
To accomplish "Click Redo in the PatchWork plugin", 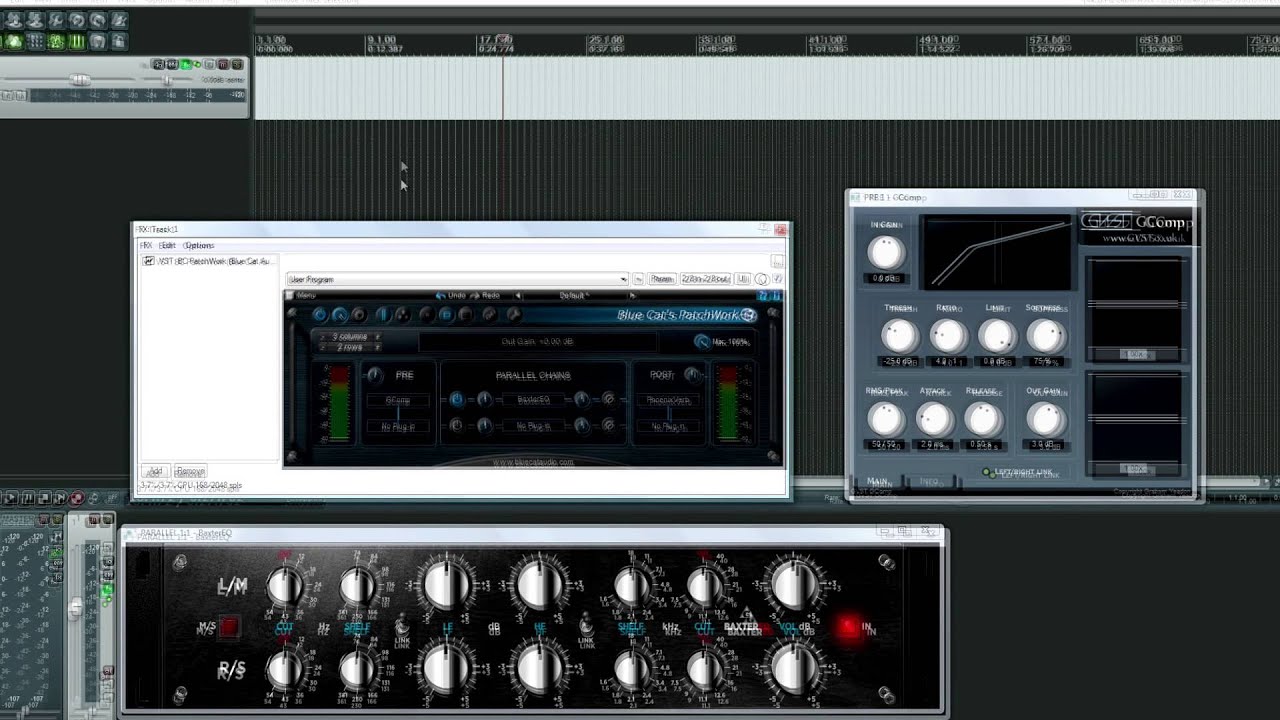I will point(486,295).
